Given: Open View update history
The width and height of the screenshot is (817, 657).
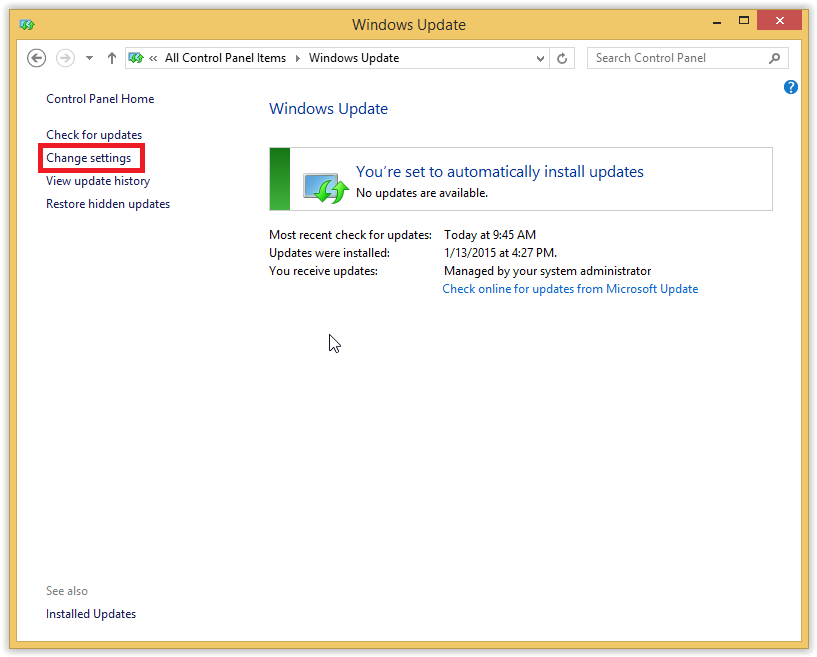Looking at the screenshot, I should (x=98, y=181).
